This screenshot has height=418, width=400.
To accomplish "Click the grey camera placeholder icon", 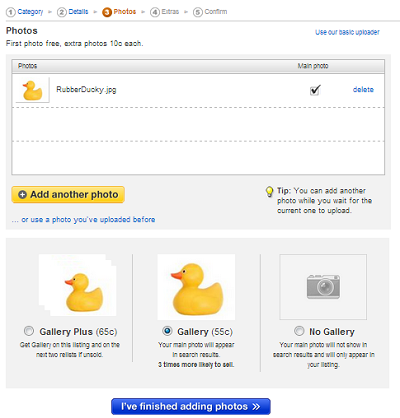I will (323, 287).
